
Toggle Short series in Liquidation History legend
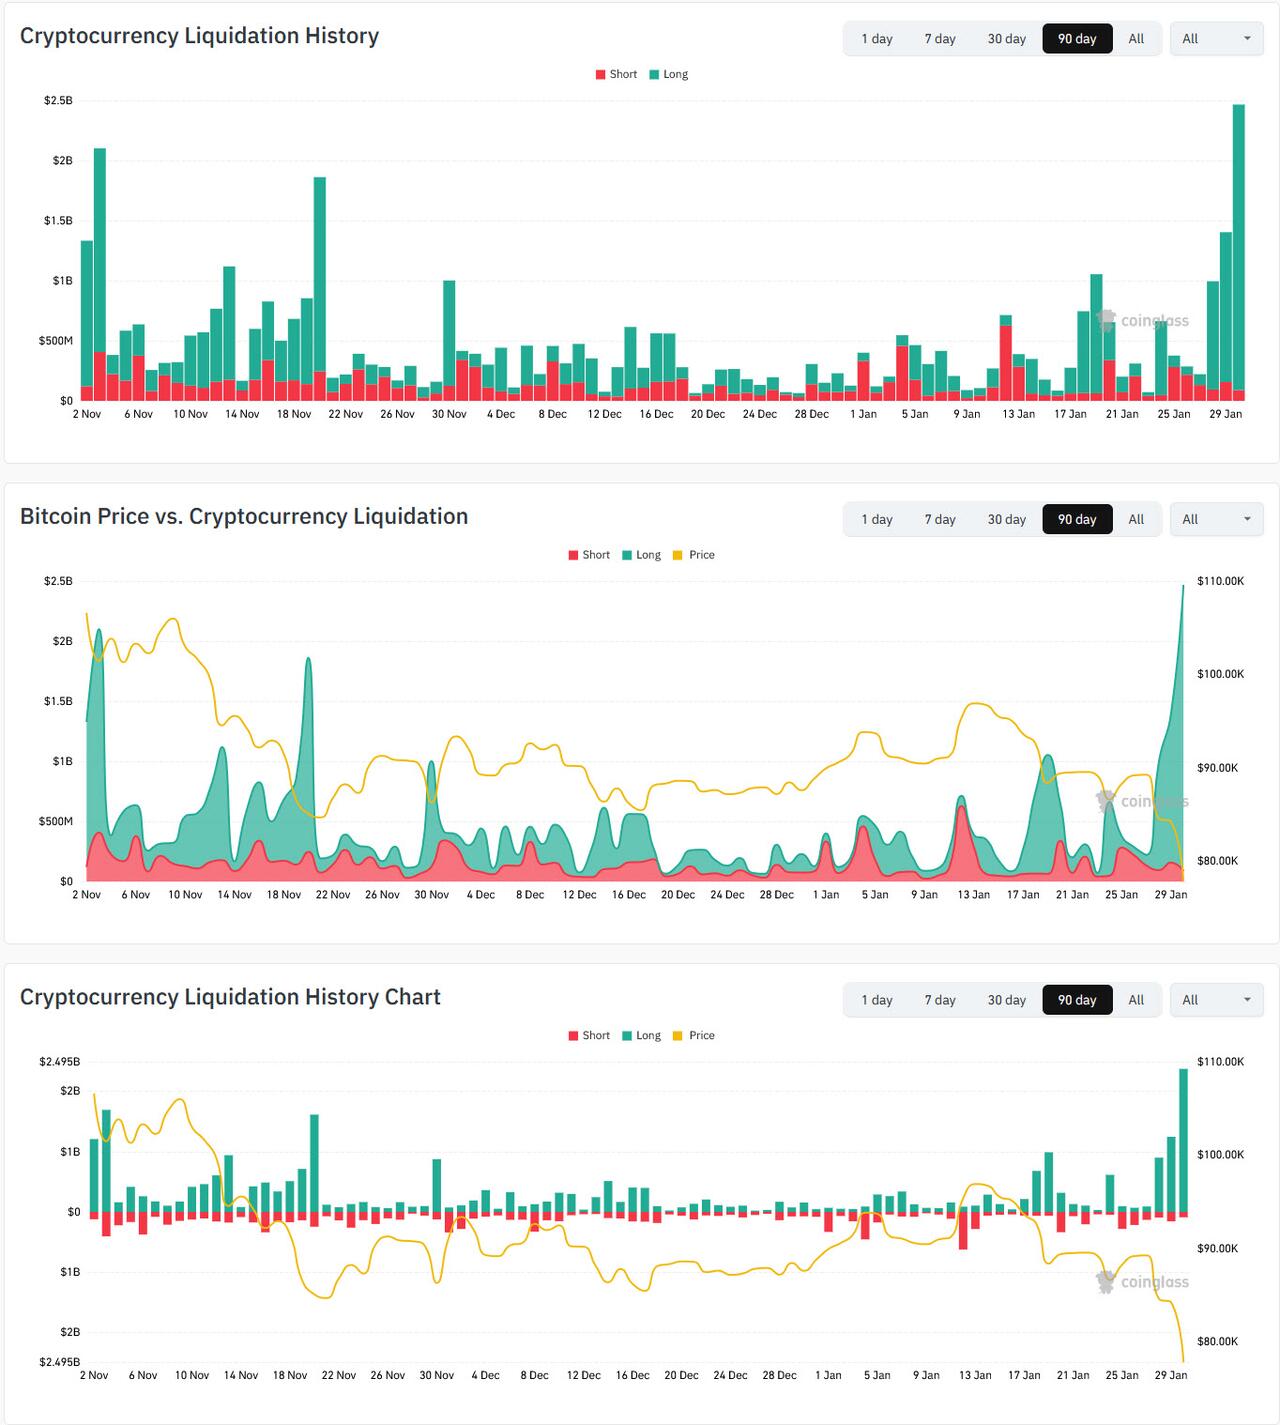click(616, 74)
